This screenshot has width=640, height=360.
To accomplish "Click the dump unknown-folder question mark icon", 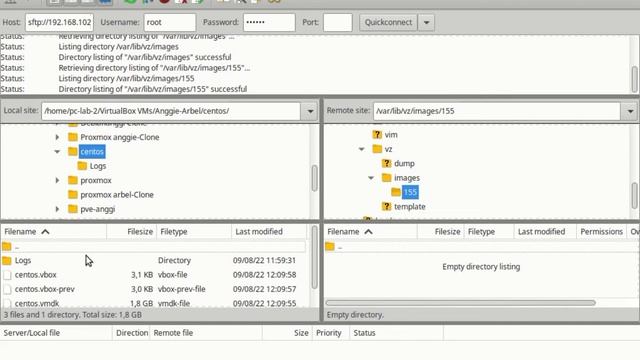I will 386,163.
